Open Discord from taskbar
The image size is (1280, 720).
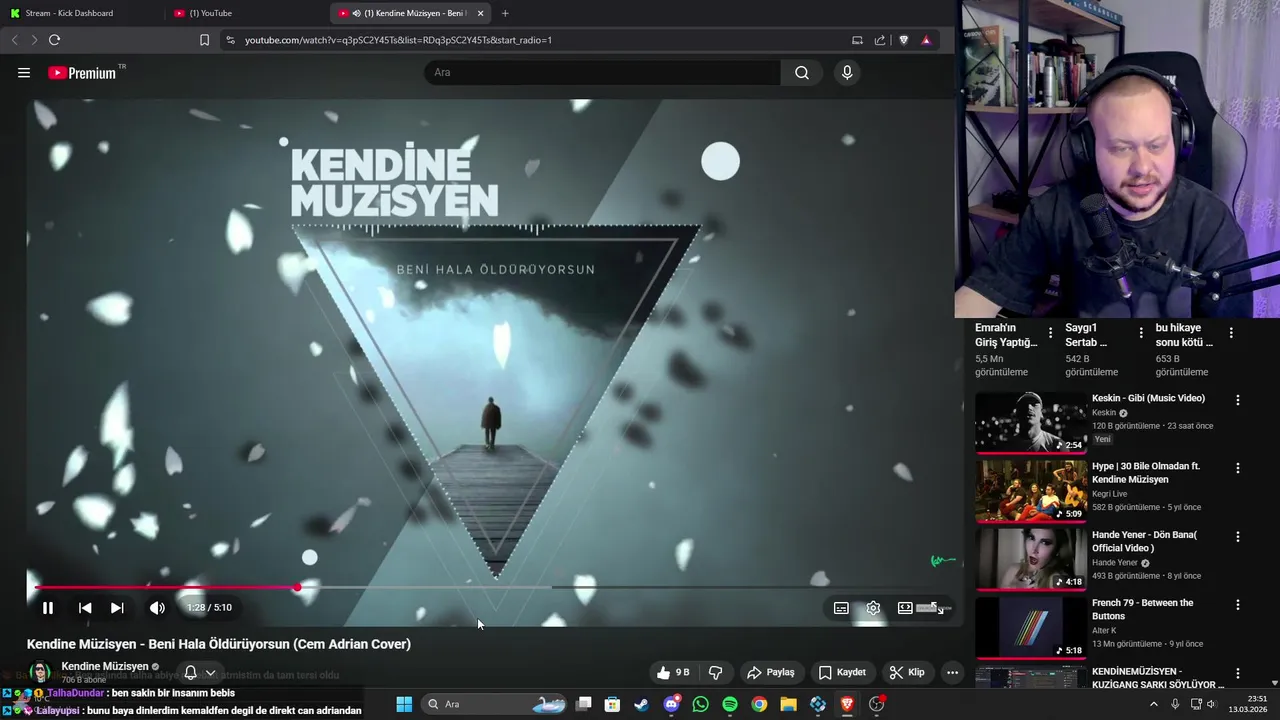click(672, 704)
